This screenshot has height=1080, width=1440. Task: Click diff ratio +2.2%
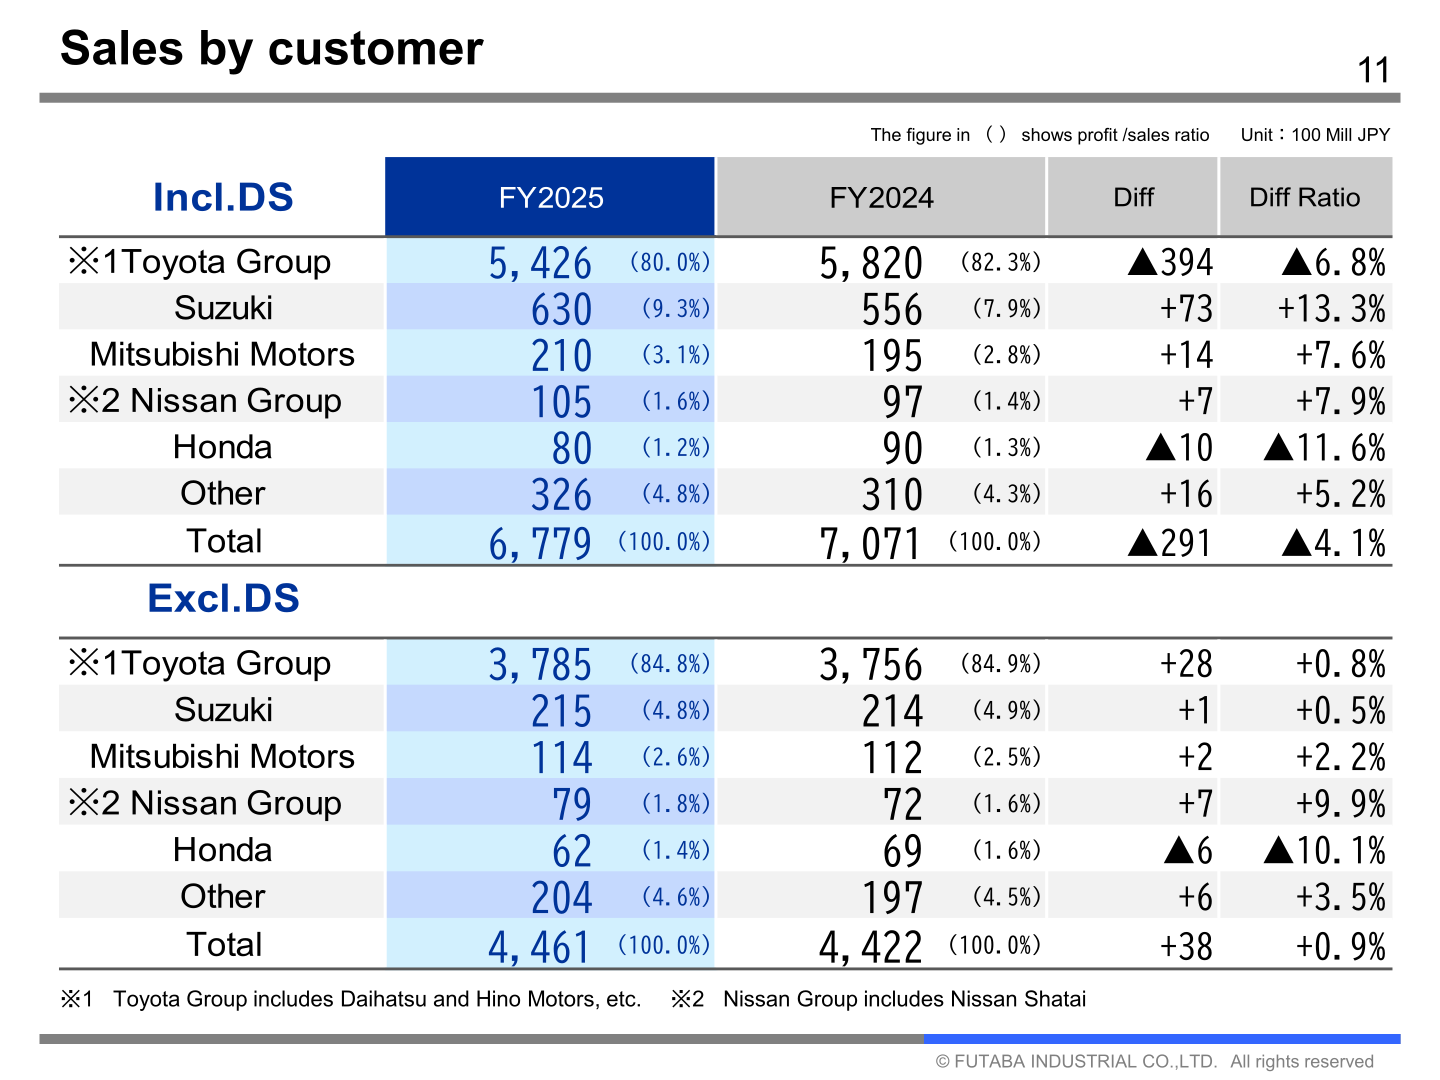pos(1341,757)
